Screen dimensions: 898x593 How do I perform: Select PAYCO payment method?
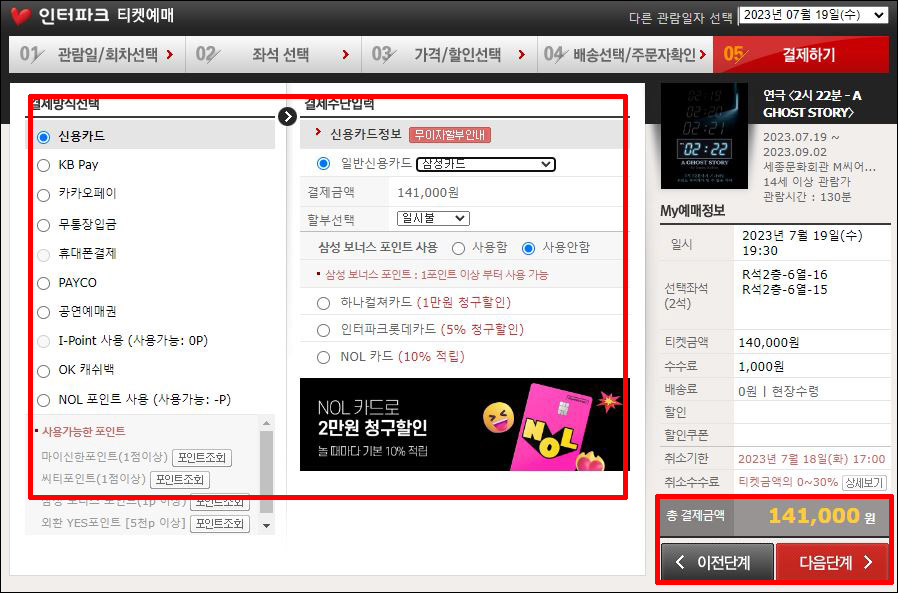44,283
